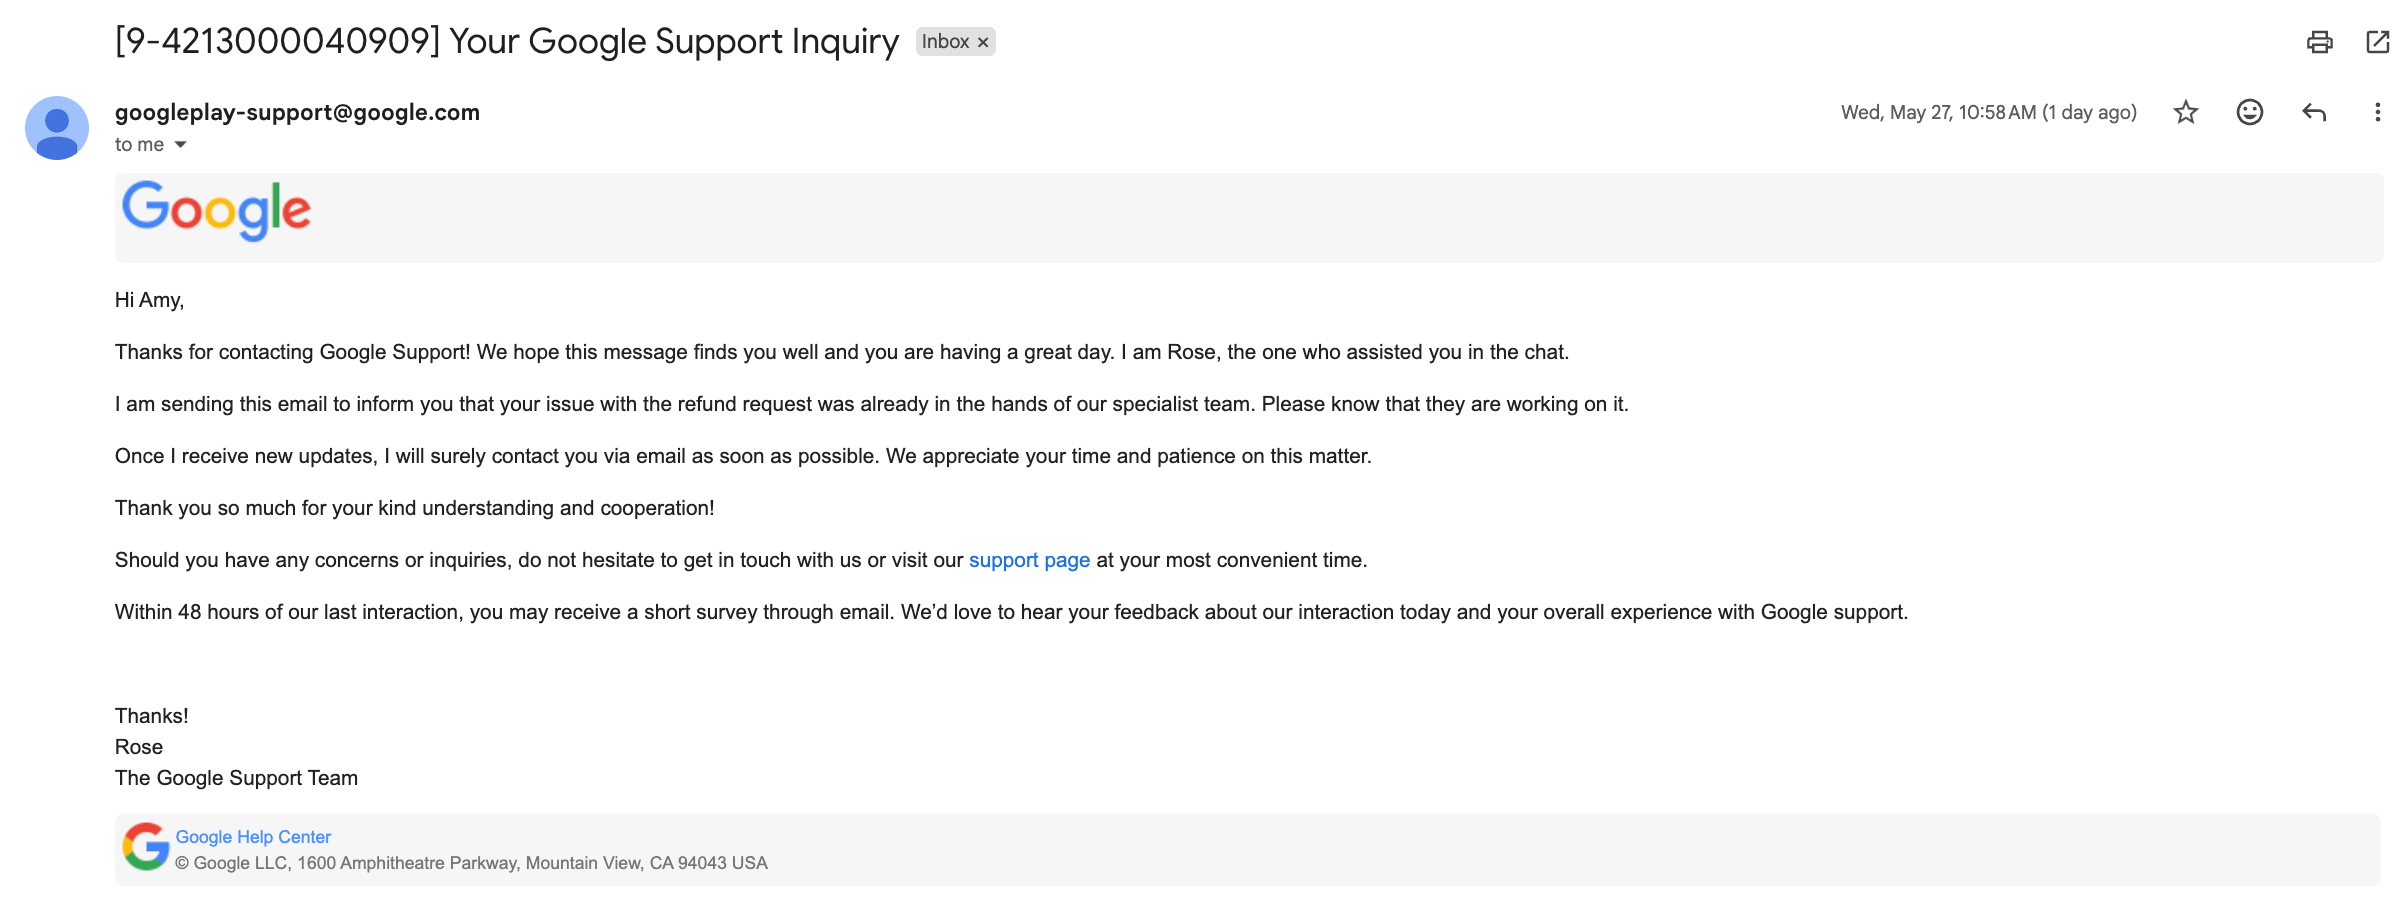Click the Google LLC address line

pos(471,863)
